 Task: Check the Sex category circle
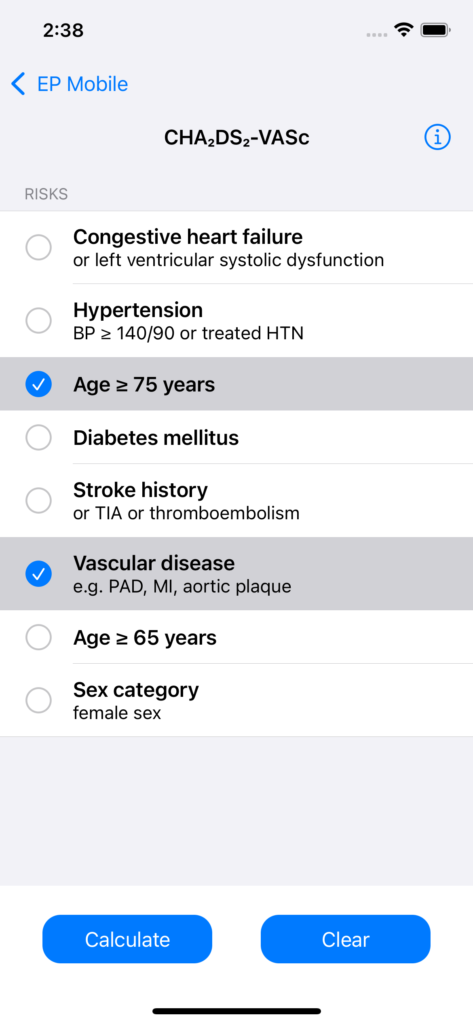39,701
